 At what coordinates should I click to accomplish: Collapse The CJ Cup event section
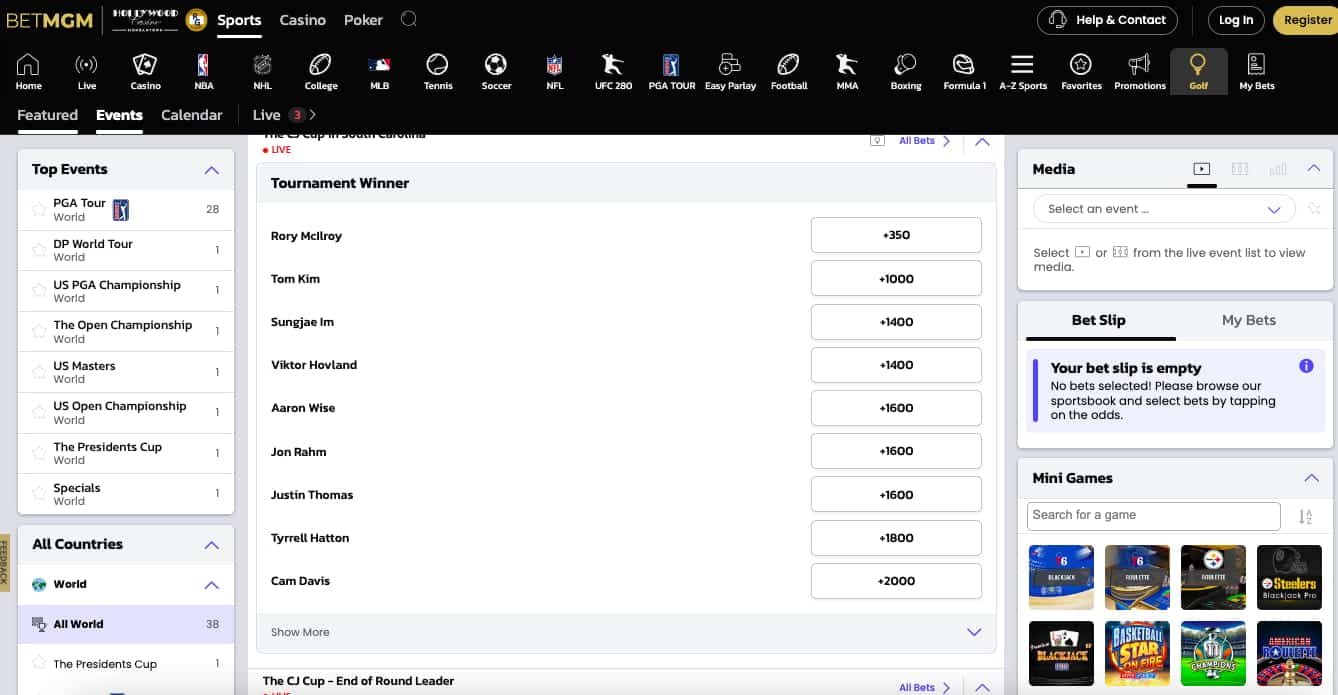982,141
